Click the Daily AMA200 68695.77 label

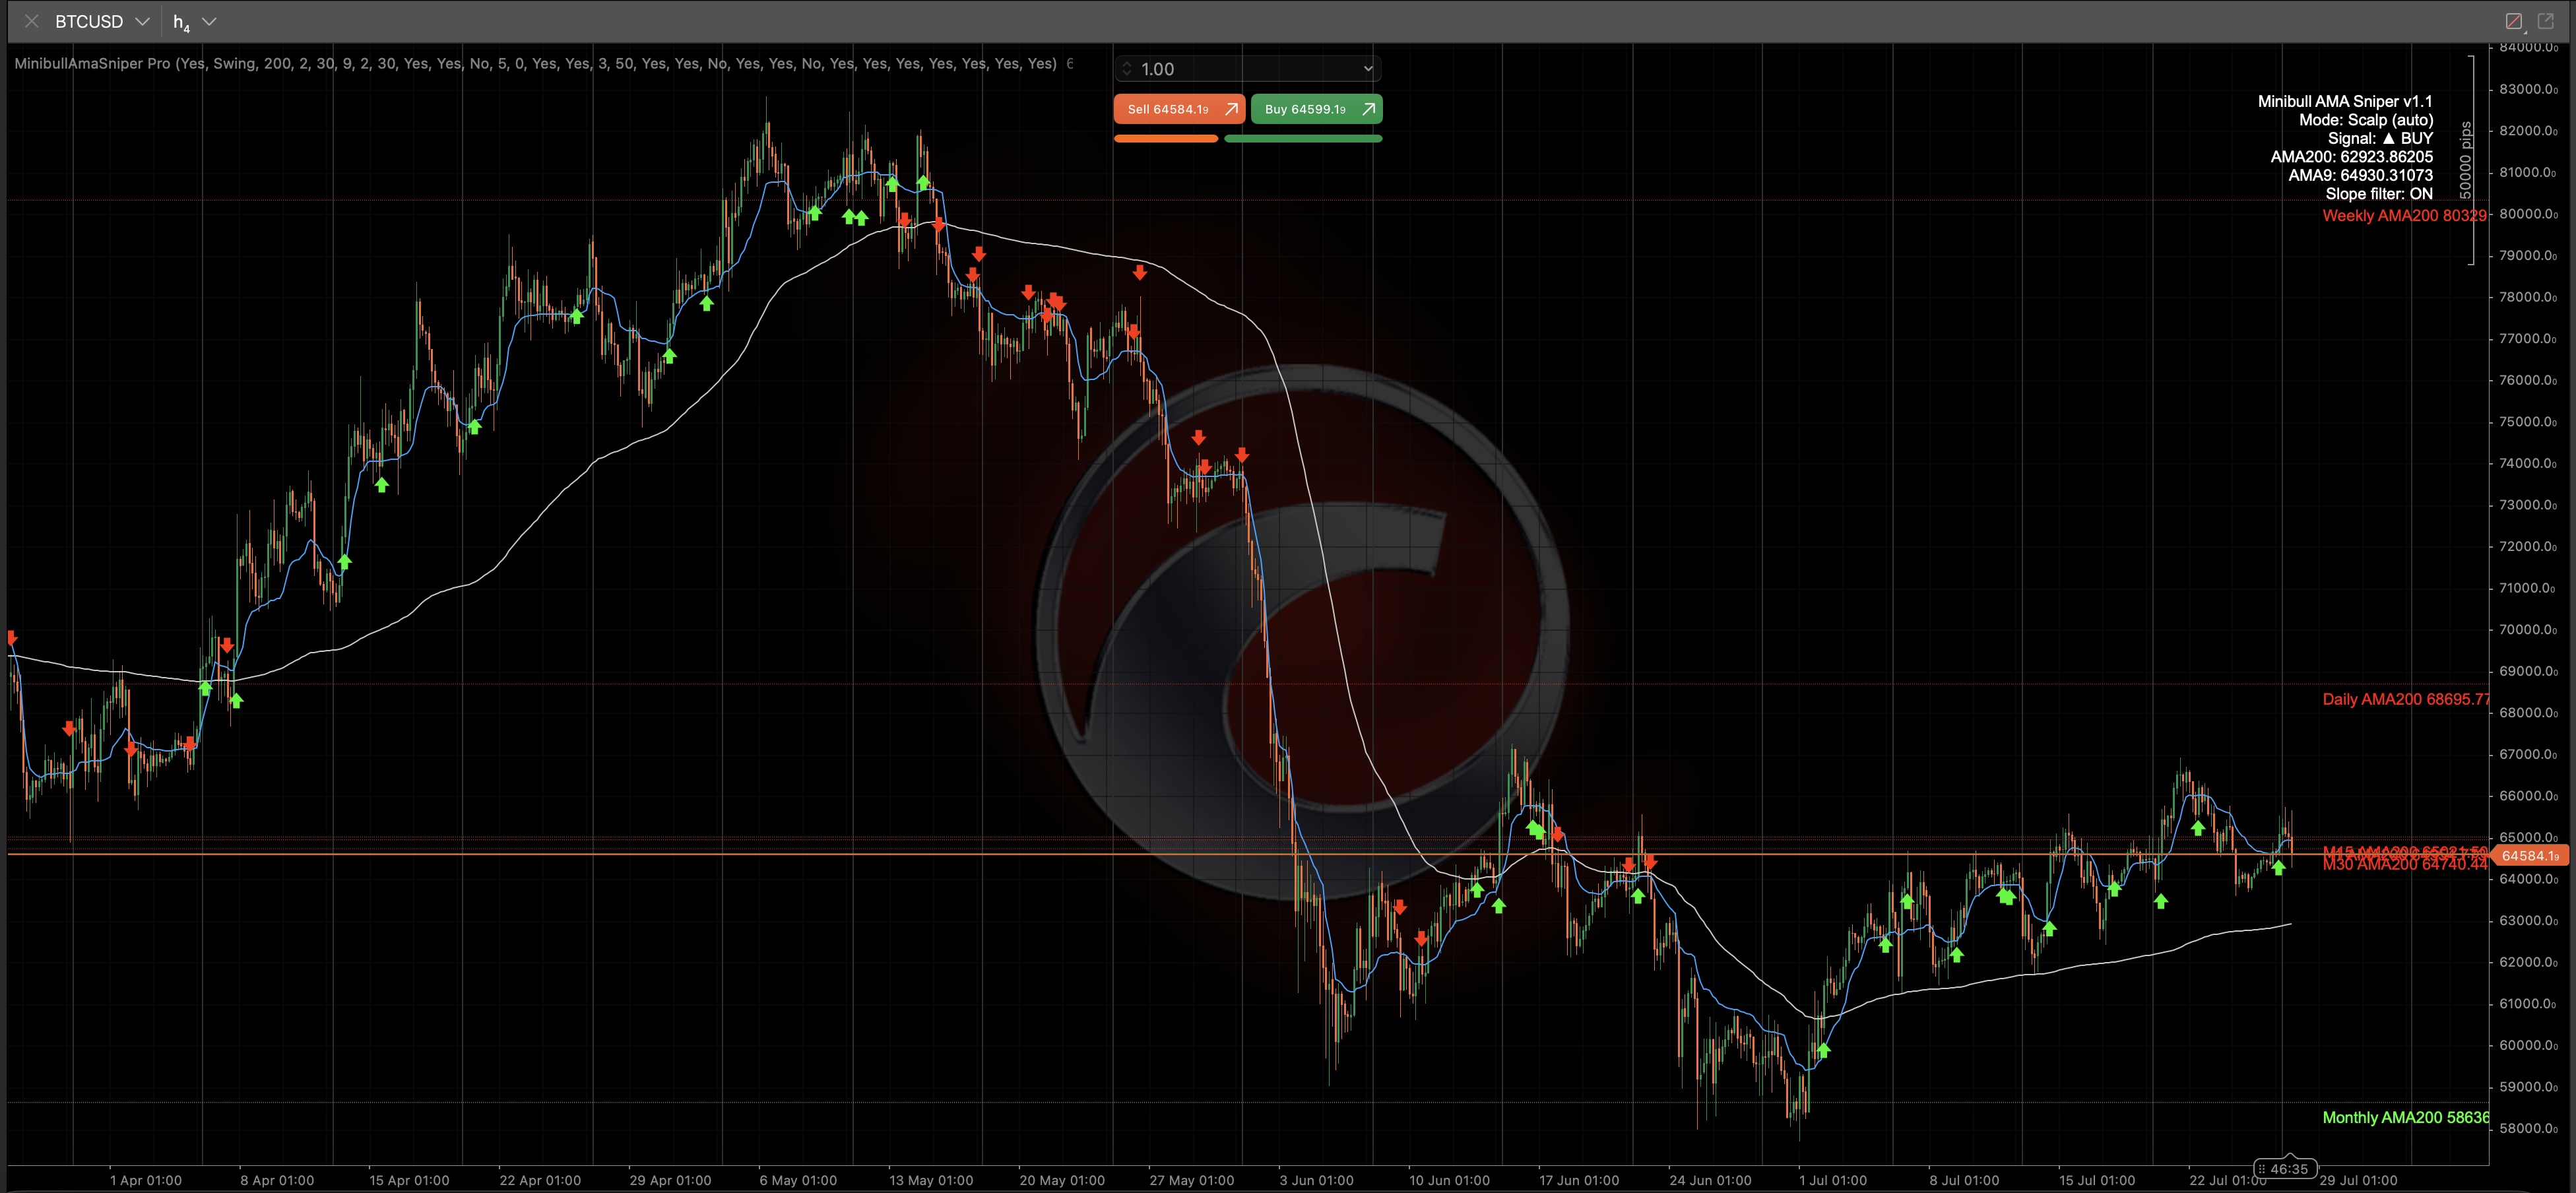[x=2405, y=700]
